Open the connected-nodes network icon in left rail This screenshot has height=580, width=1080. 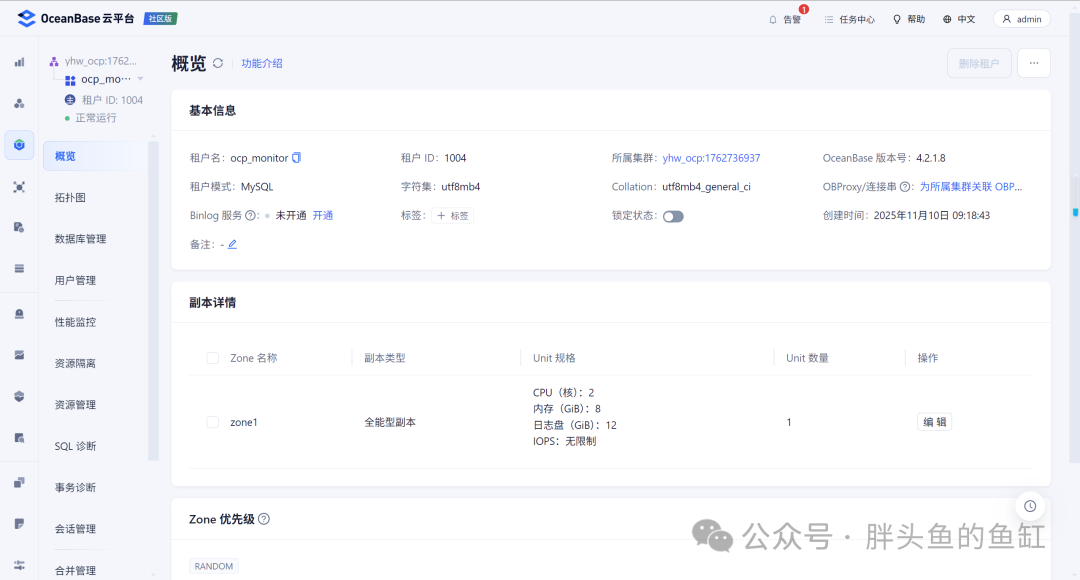tap(19, 187)
